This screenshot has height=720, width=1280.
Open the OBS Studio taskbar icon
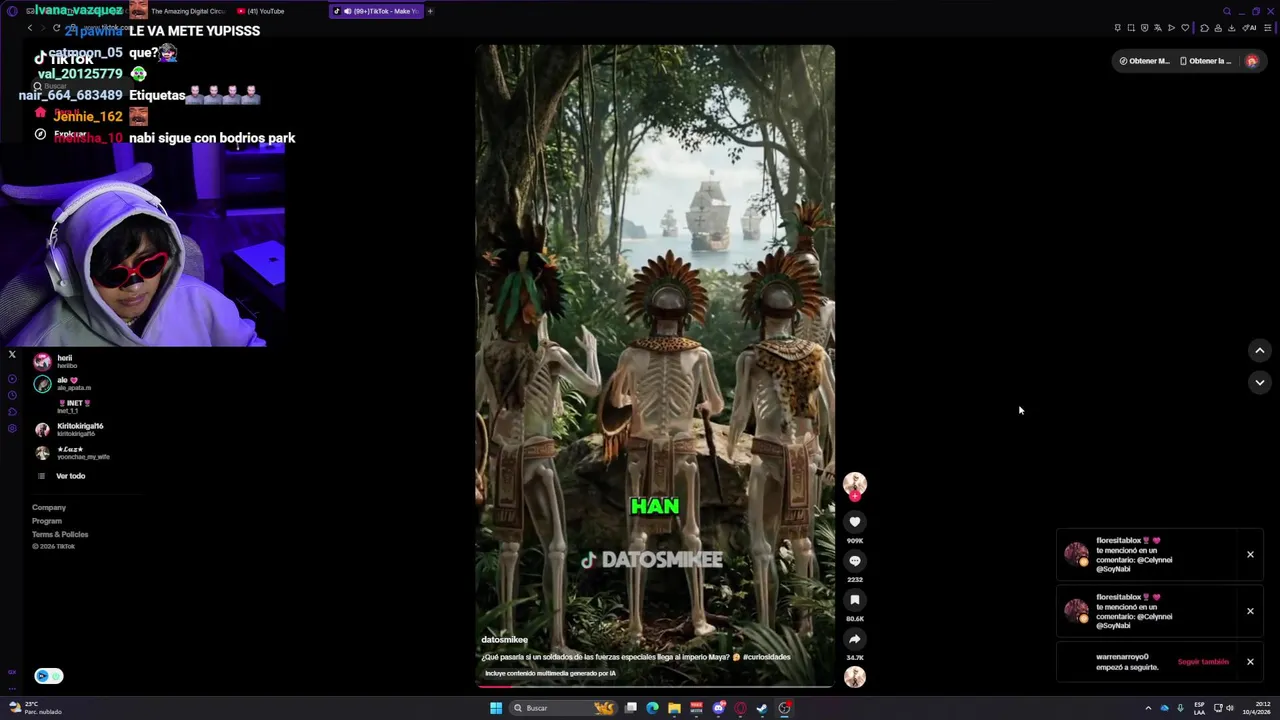pyautogui.click(x=785, y=708)
